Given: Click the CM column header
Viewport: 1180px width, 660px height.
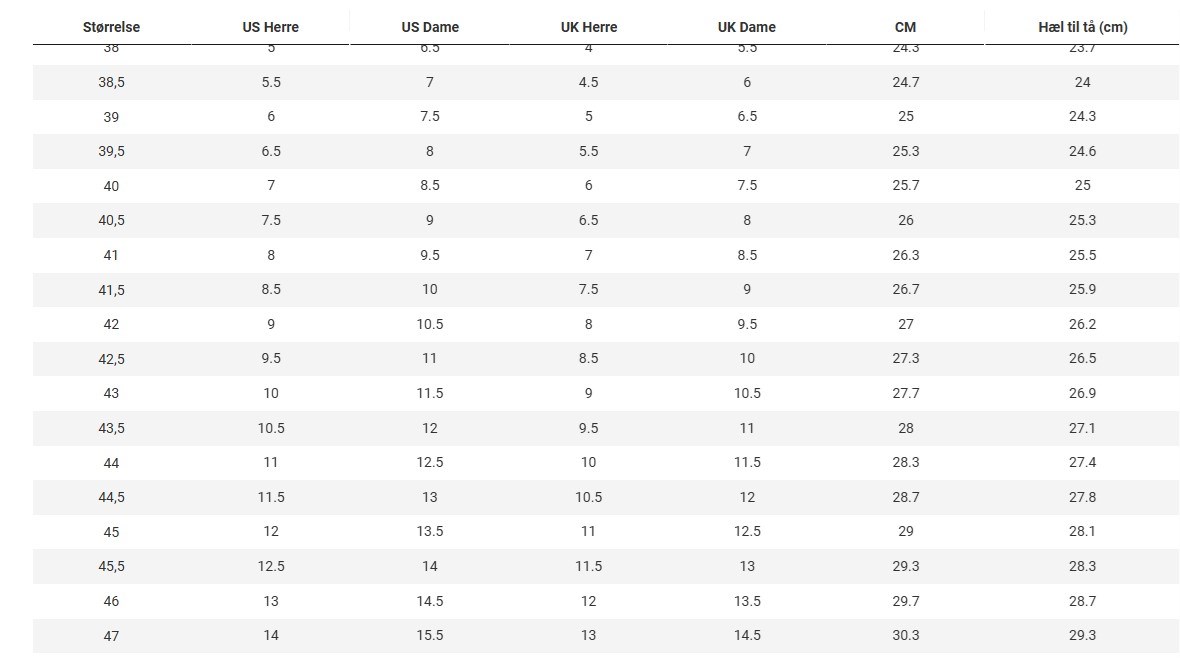Looking at the screenshot, I should [905, 27].
